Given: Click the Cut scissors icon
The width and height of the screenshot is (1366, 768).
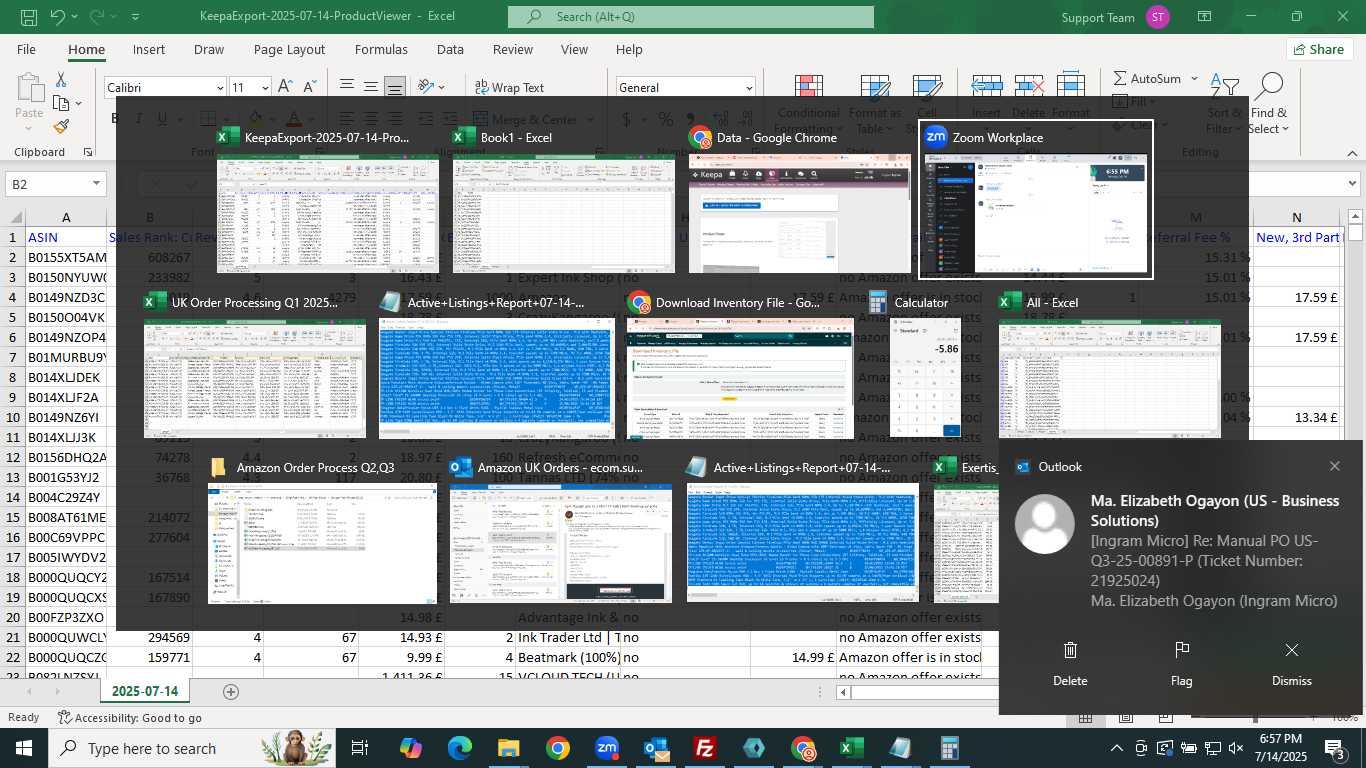Looking at the screenshot, I should (x=61, y=79).
